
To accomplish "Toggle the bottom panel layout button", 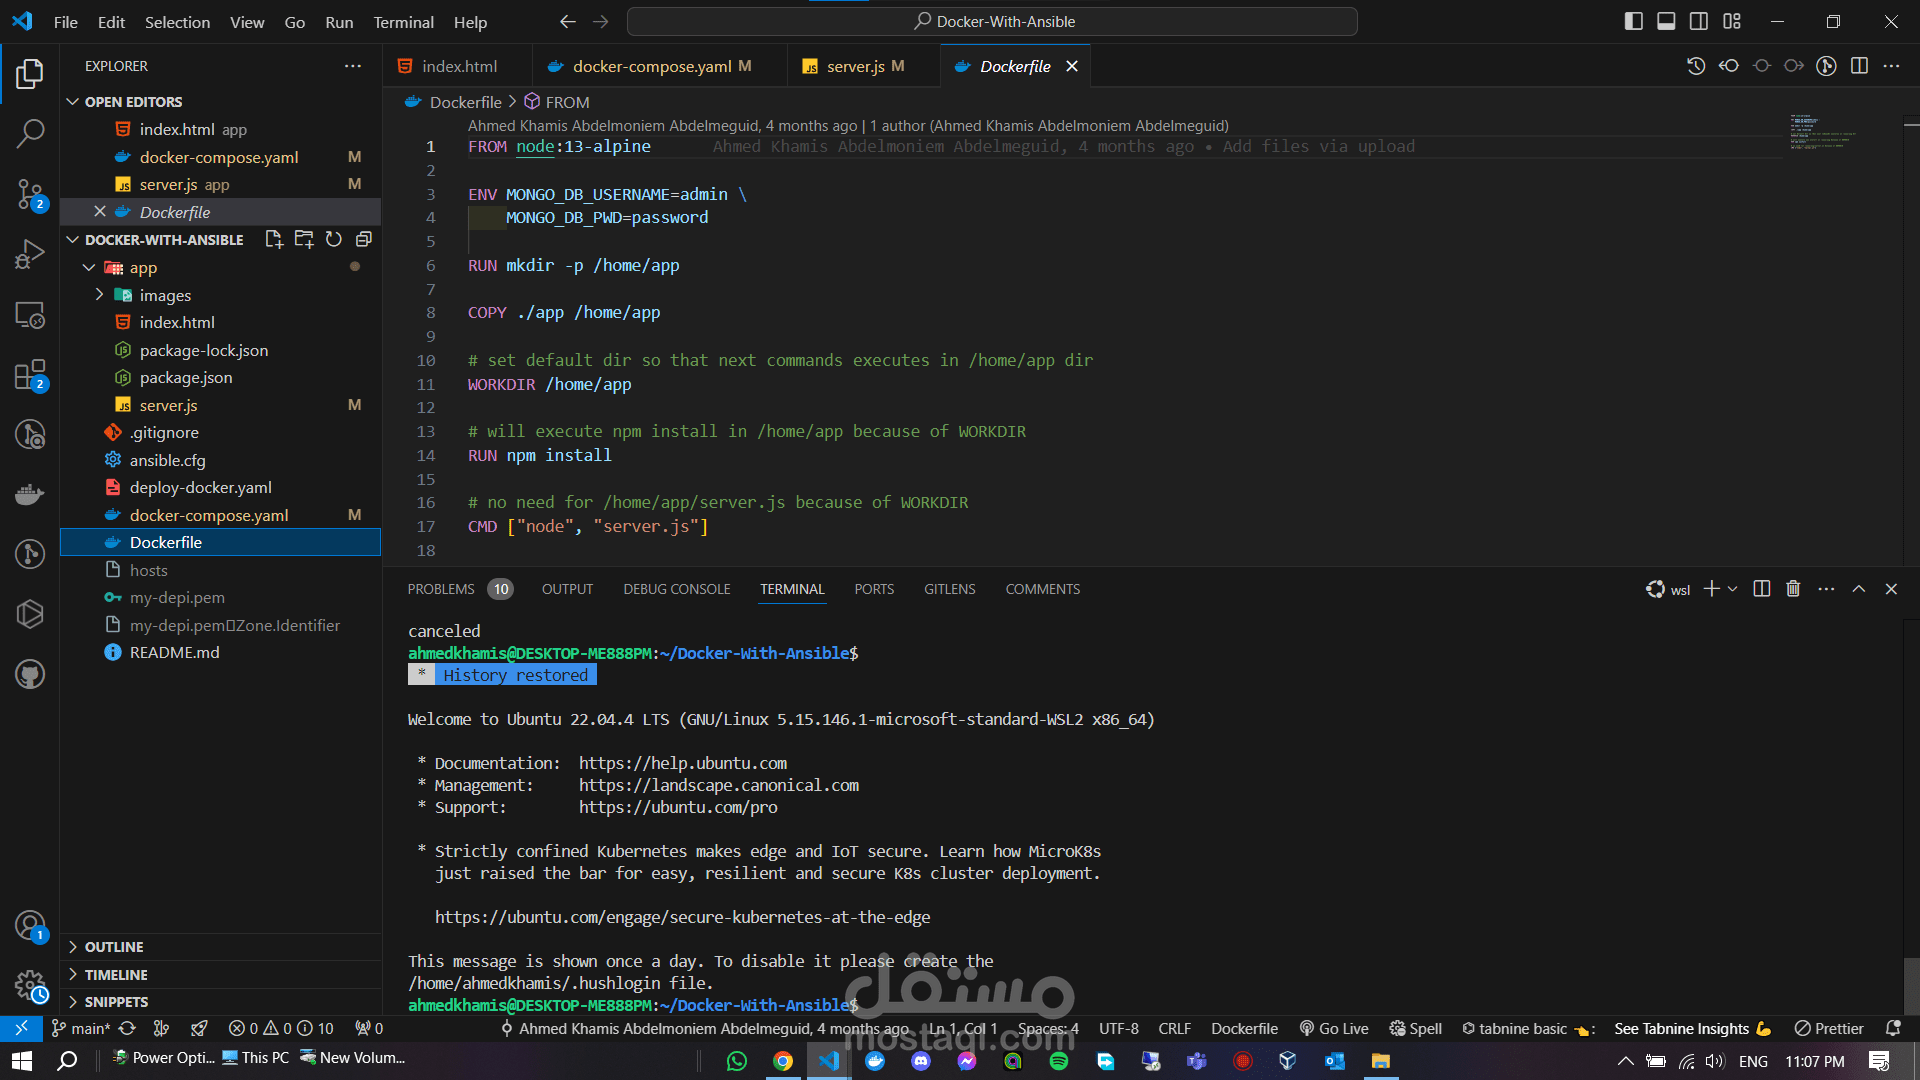I will pos(1666,21).
